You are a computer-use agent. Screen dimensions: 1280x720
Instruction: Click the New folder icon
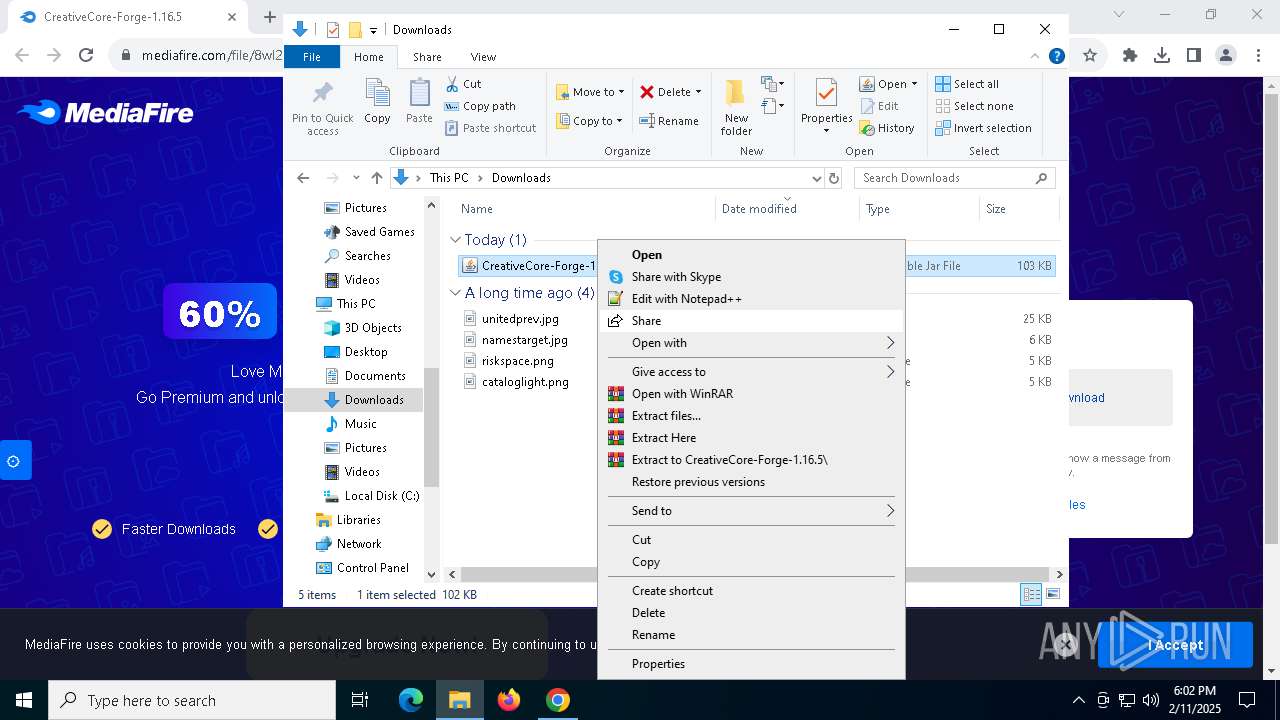[735, 93]
